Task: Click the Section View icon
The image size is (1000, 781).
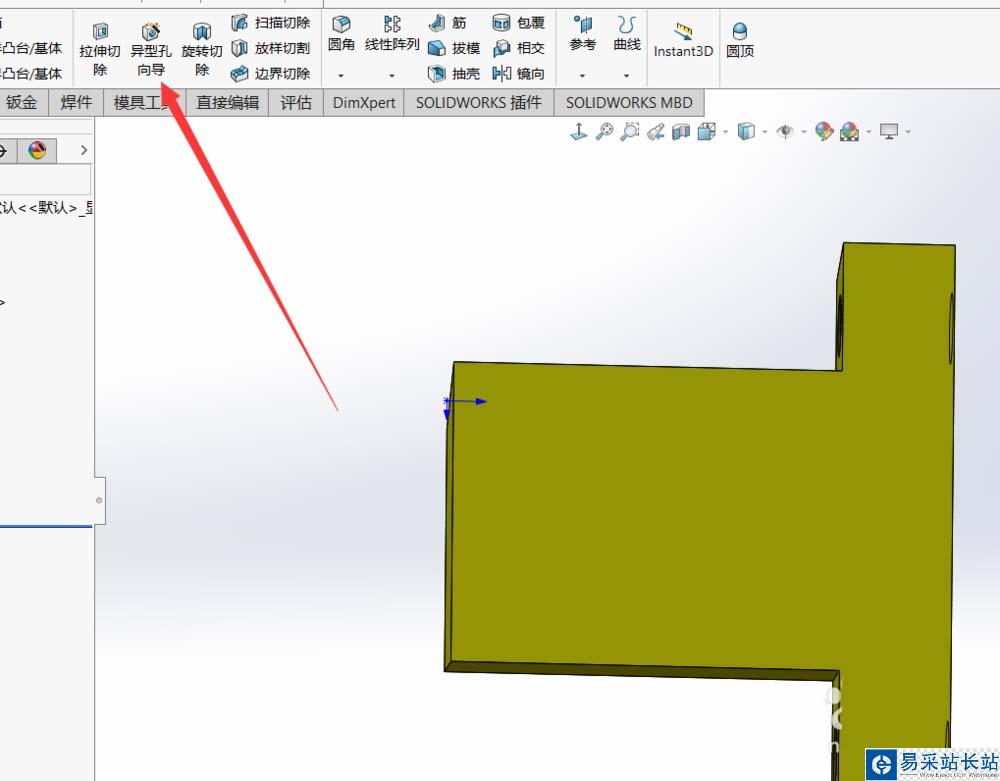Action: point(680,131)
